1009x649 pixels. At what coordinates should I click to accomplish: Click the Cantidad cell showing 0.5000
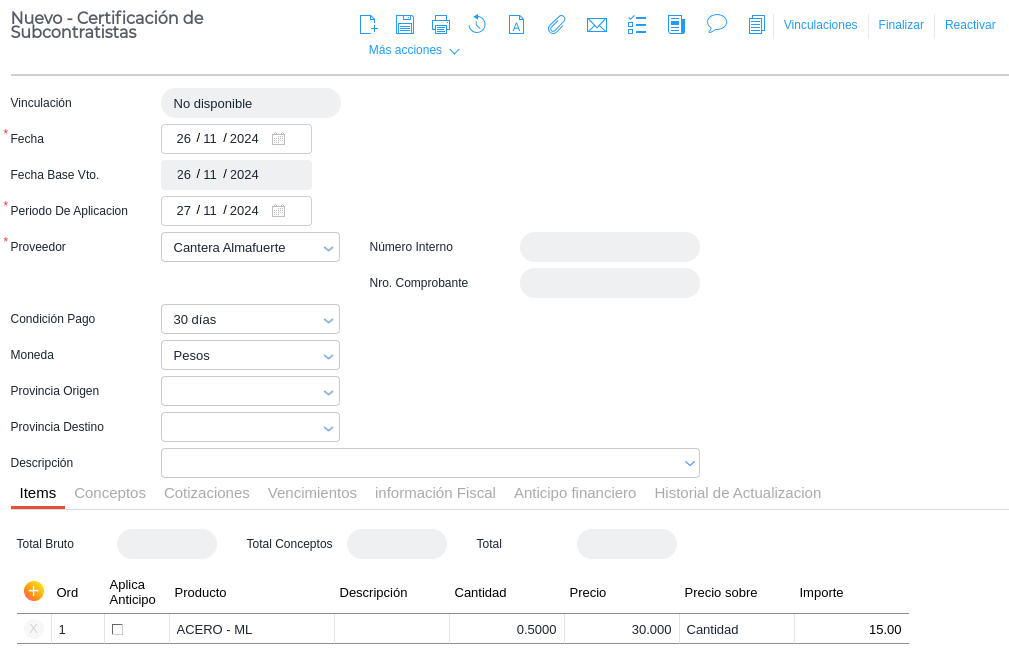(507, 629)
